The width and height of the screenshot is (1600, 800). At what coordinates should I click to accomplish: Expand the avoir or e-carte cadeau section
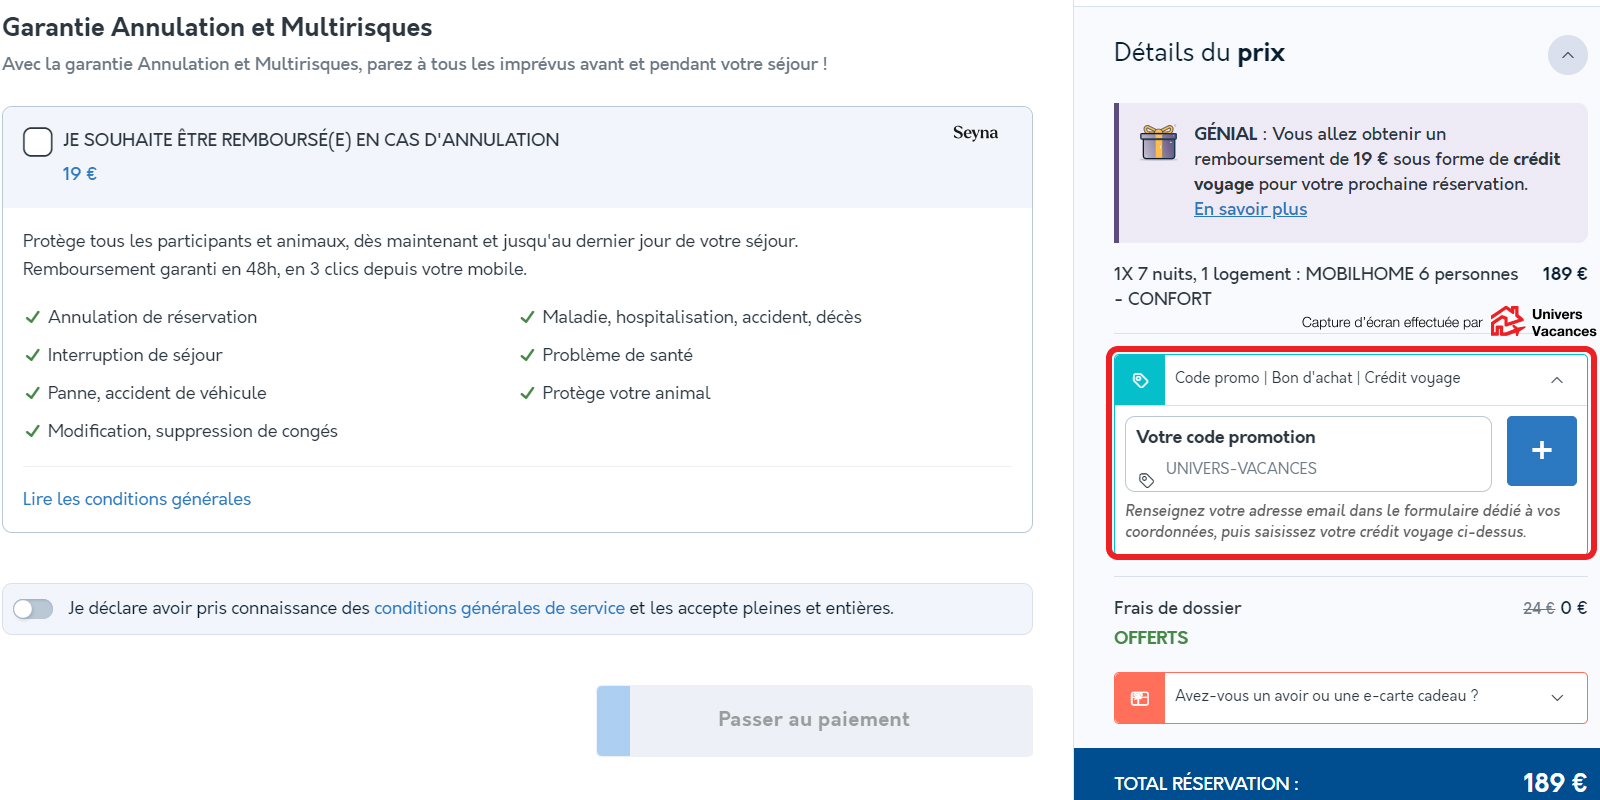point(1557,698)
